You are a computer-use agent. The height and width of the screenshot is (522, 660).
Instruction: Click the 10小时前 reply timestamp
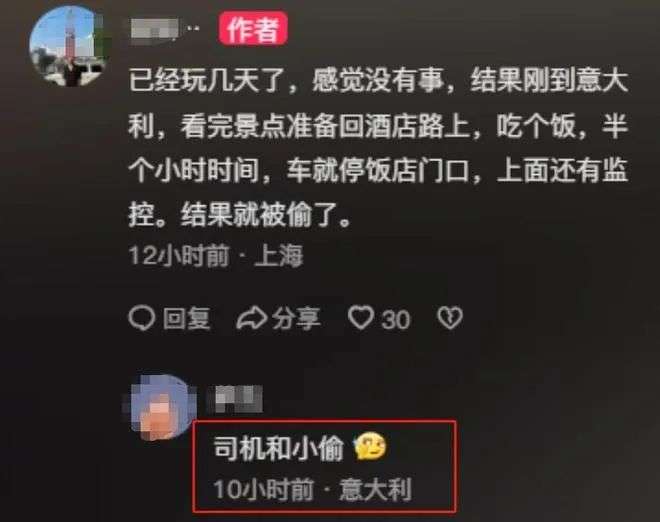264,490
